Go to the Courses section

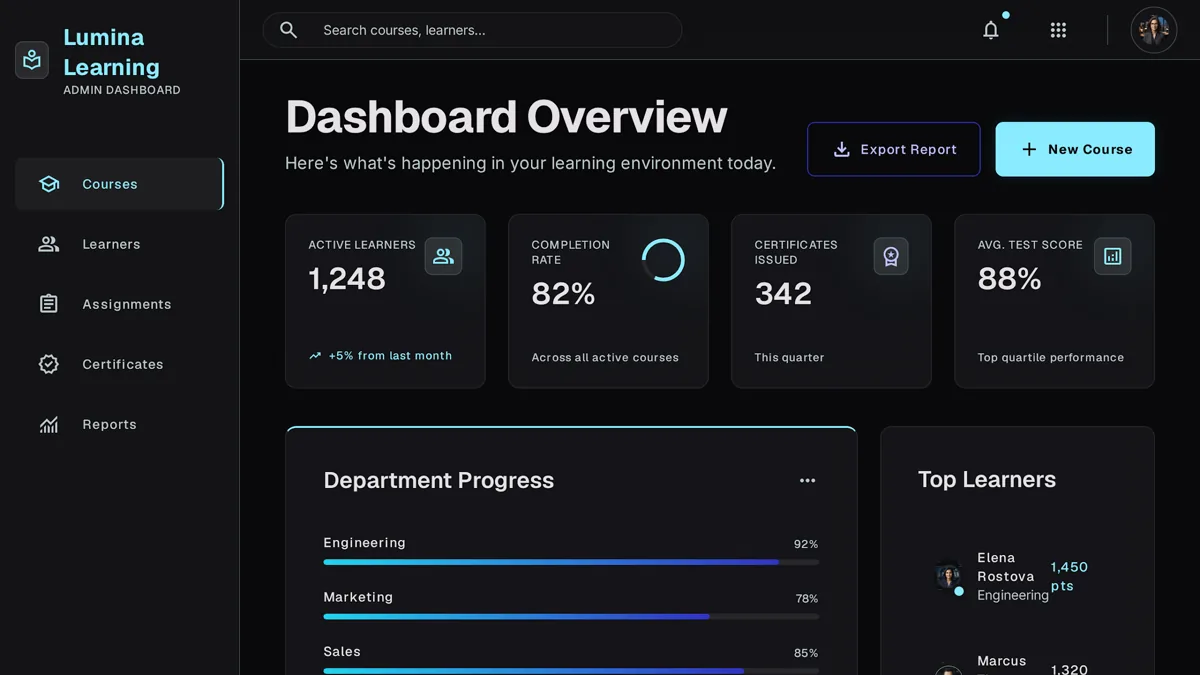click(119, 184)
